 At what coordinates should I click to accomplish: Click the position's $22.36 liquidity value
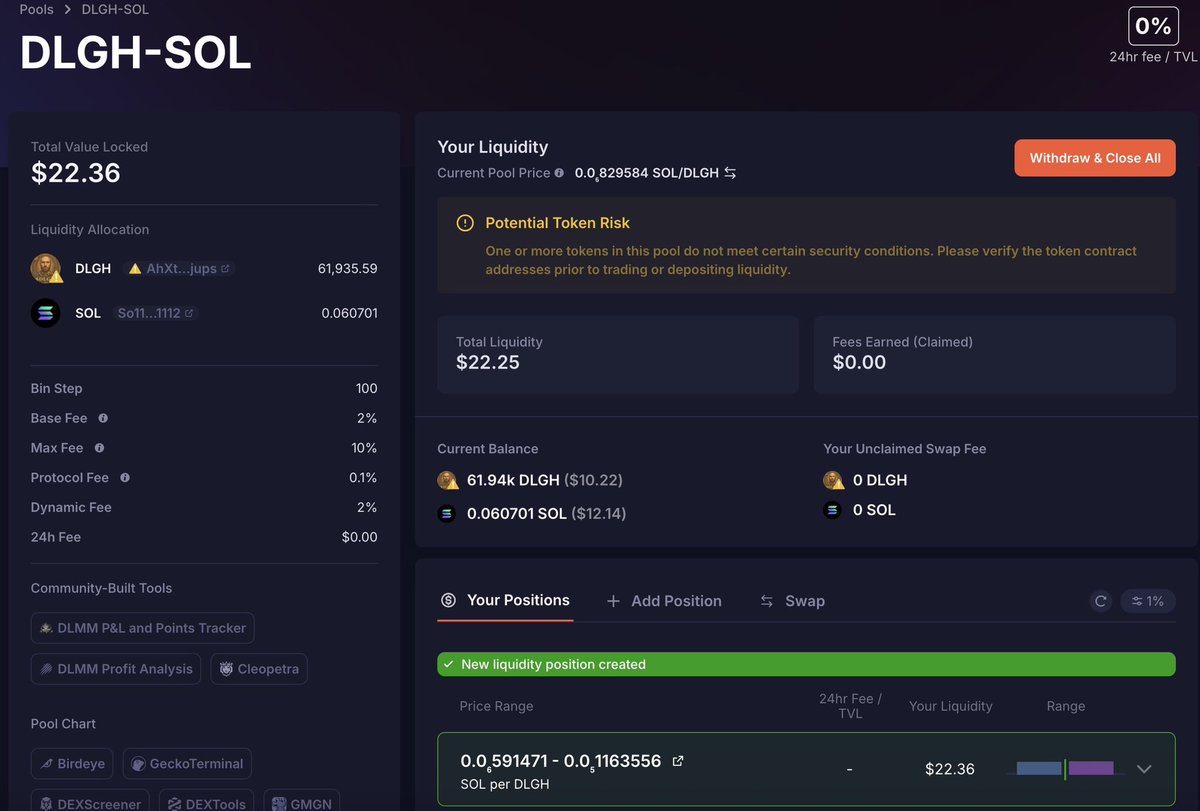point(950,769)
